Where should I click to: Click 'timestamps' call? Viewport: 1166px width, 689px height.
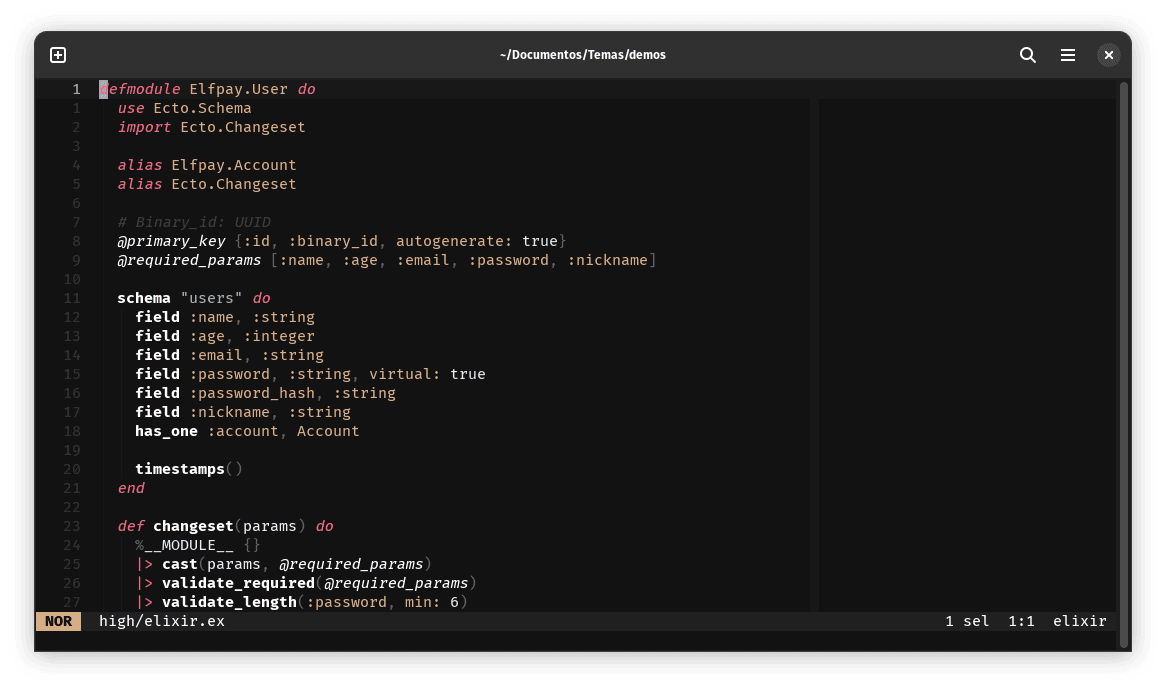[x=179, y=469]
